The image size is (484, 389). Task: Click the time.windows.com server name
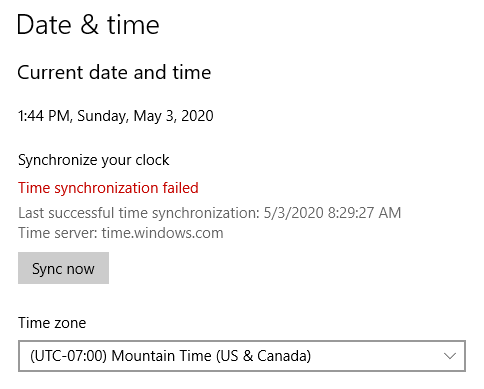pyautogui.click(x=162, y=233)
